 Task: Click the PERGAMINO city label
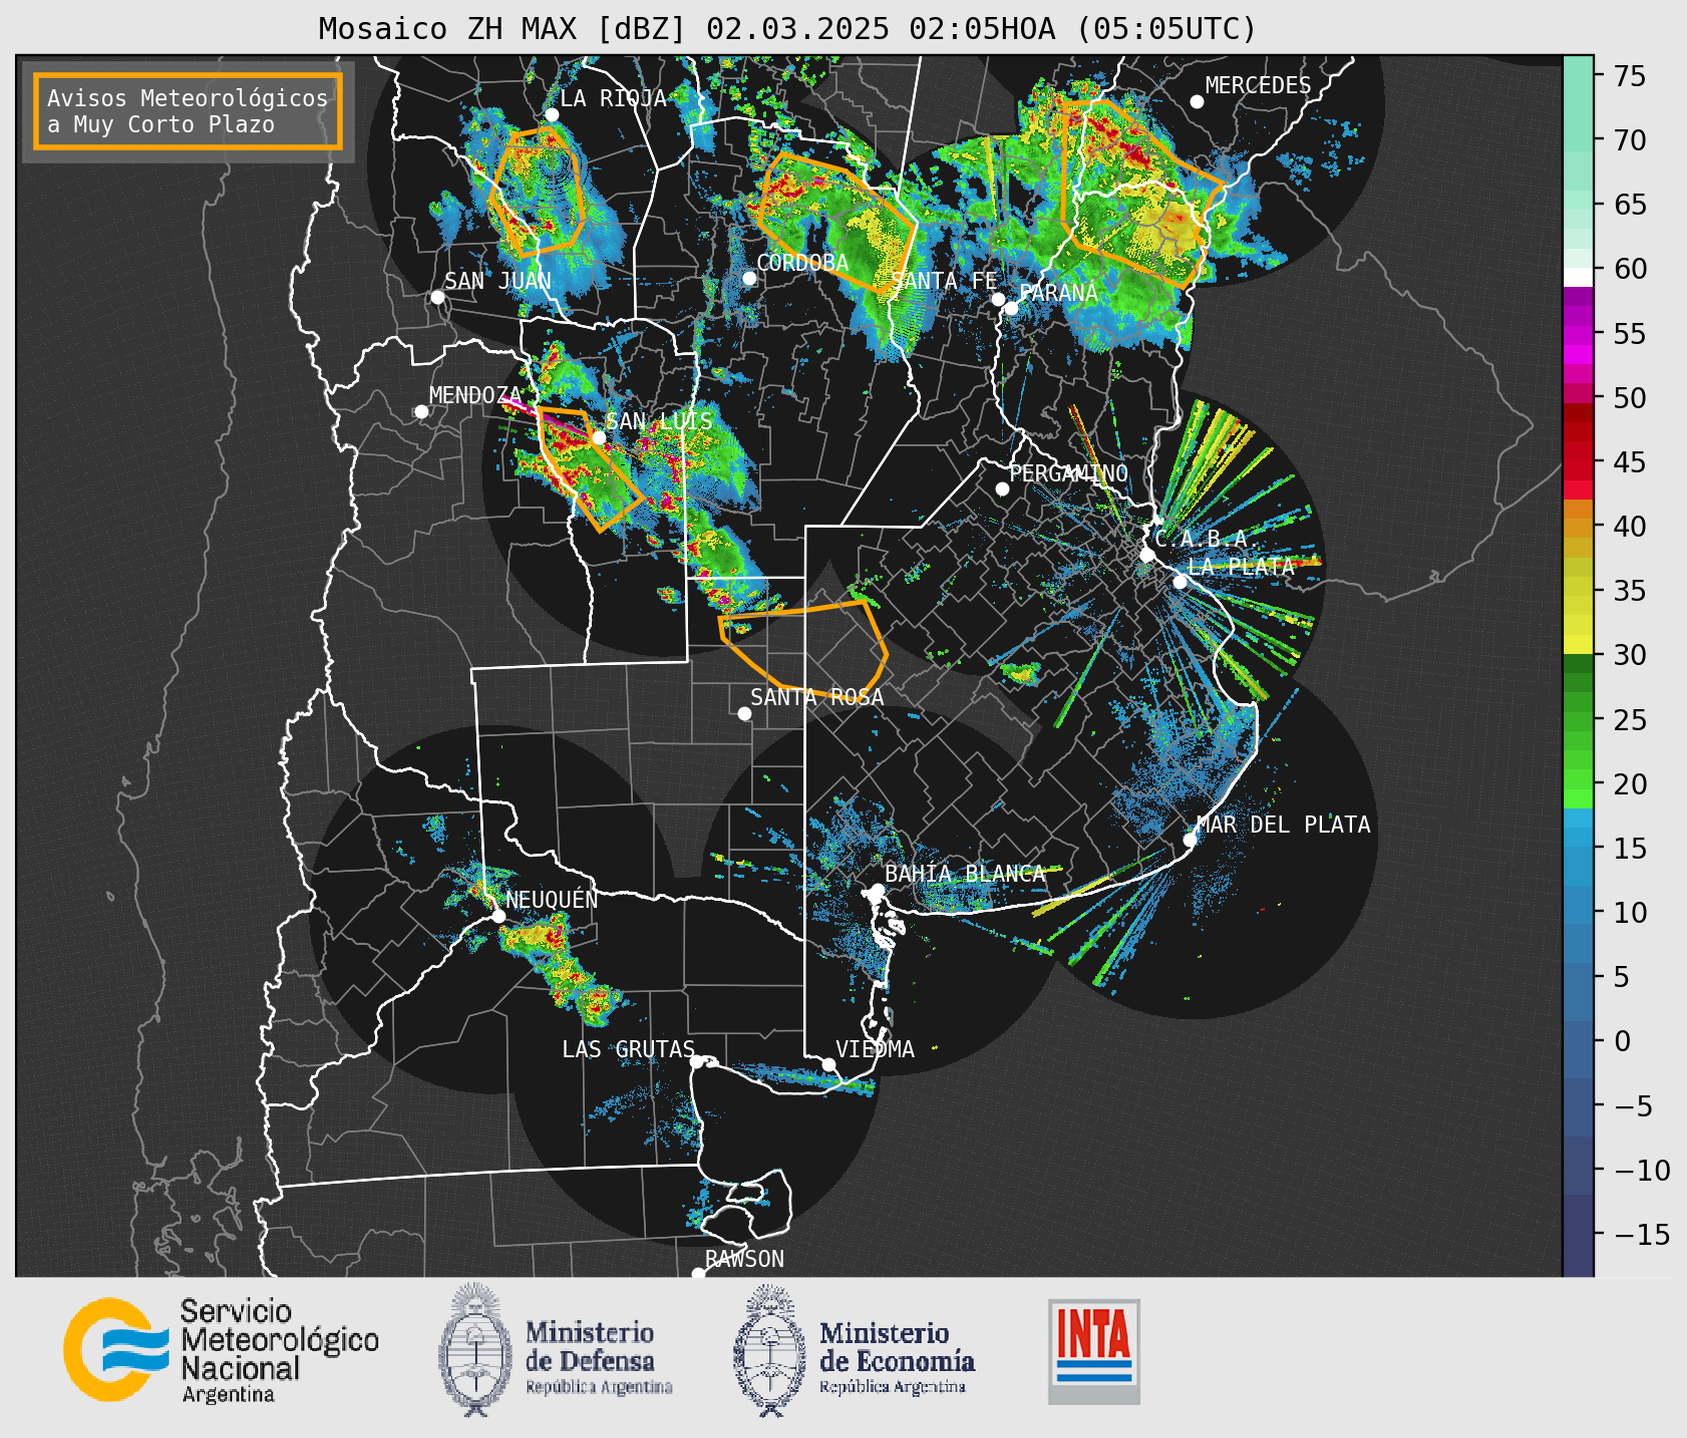coord(1069,473)
